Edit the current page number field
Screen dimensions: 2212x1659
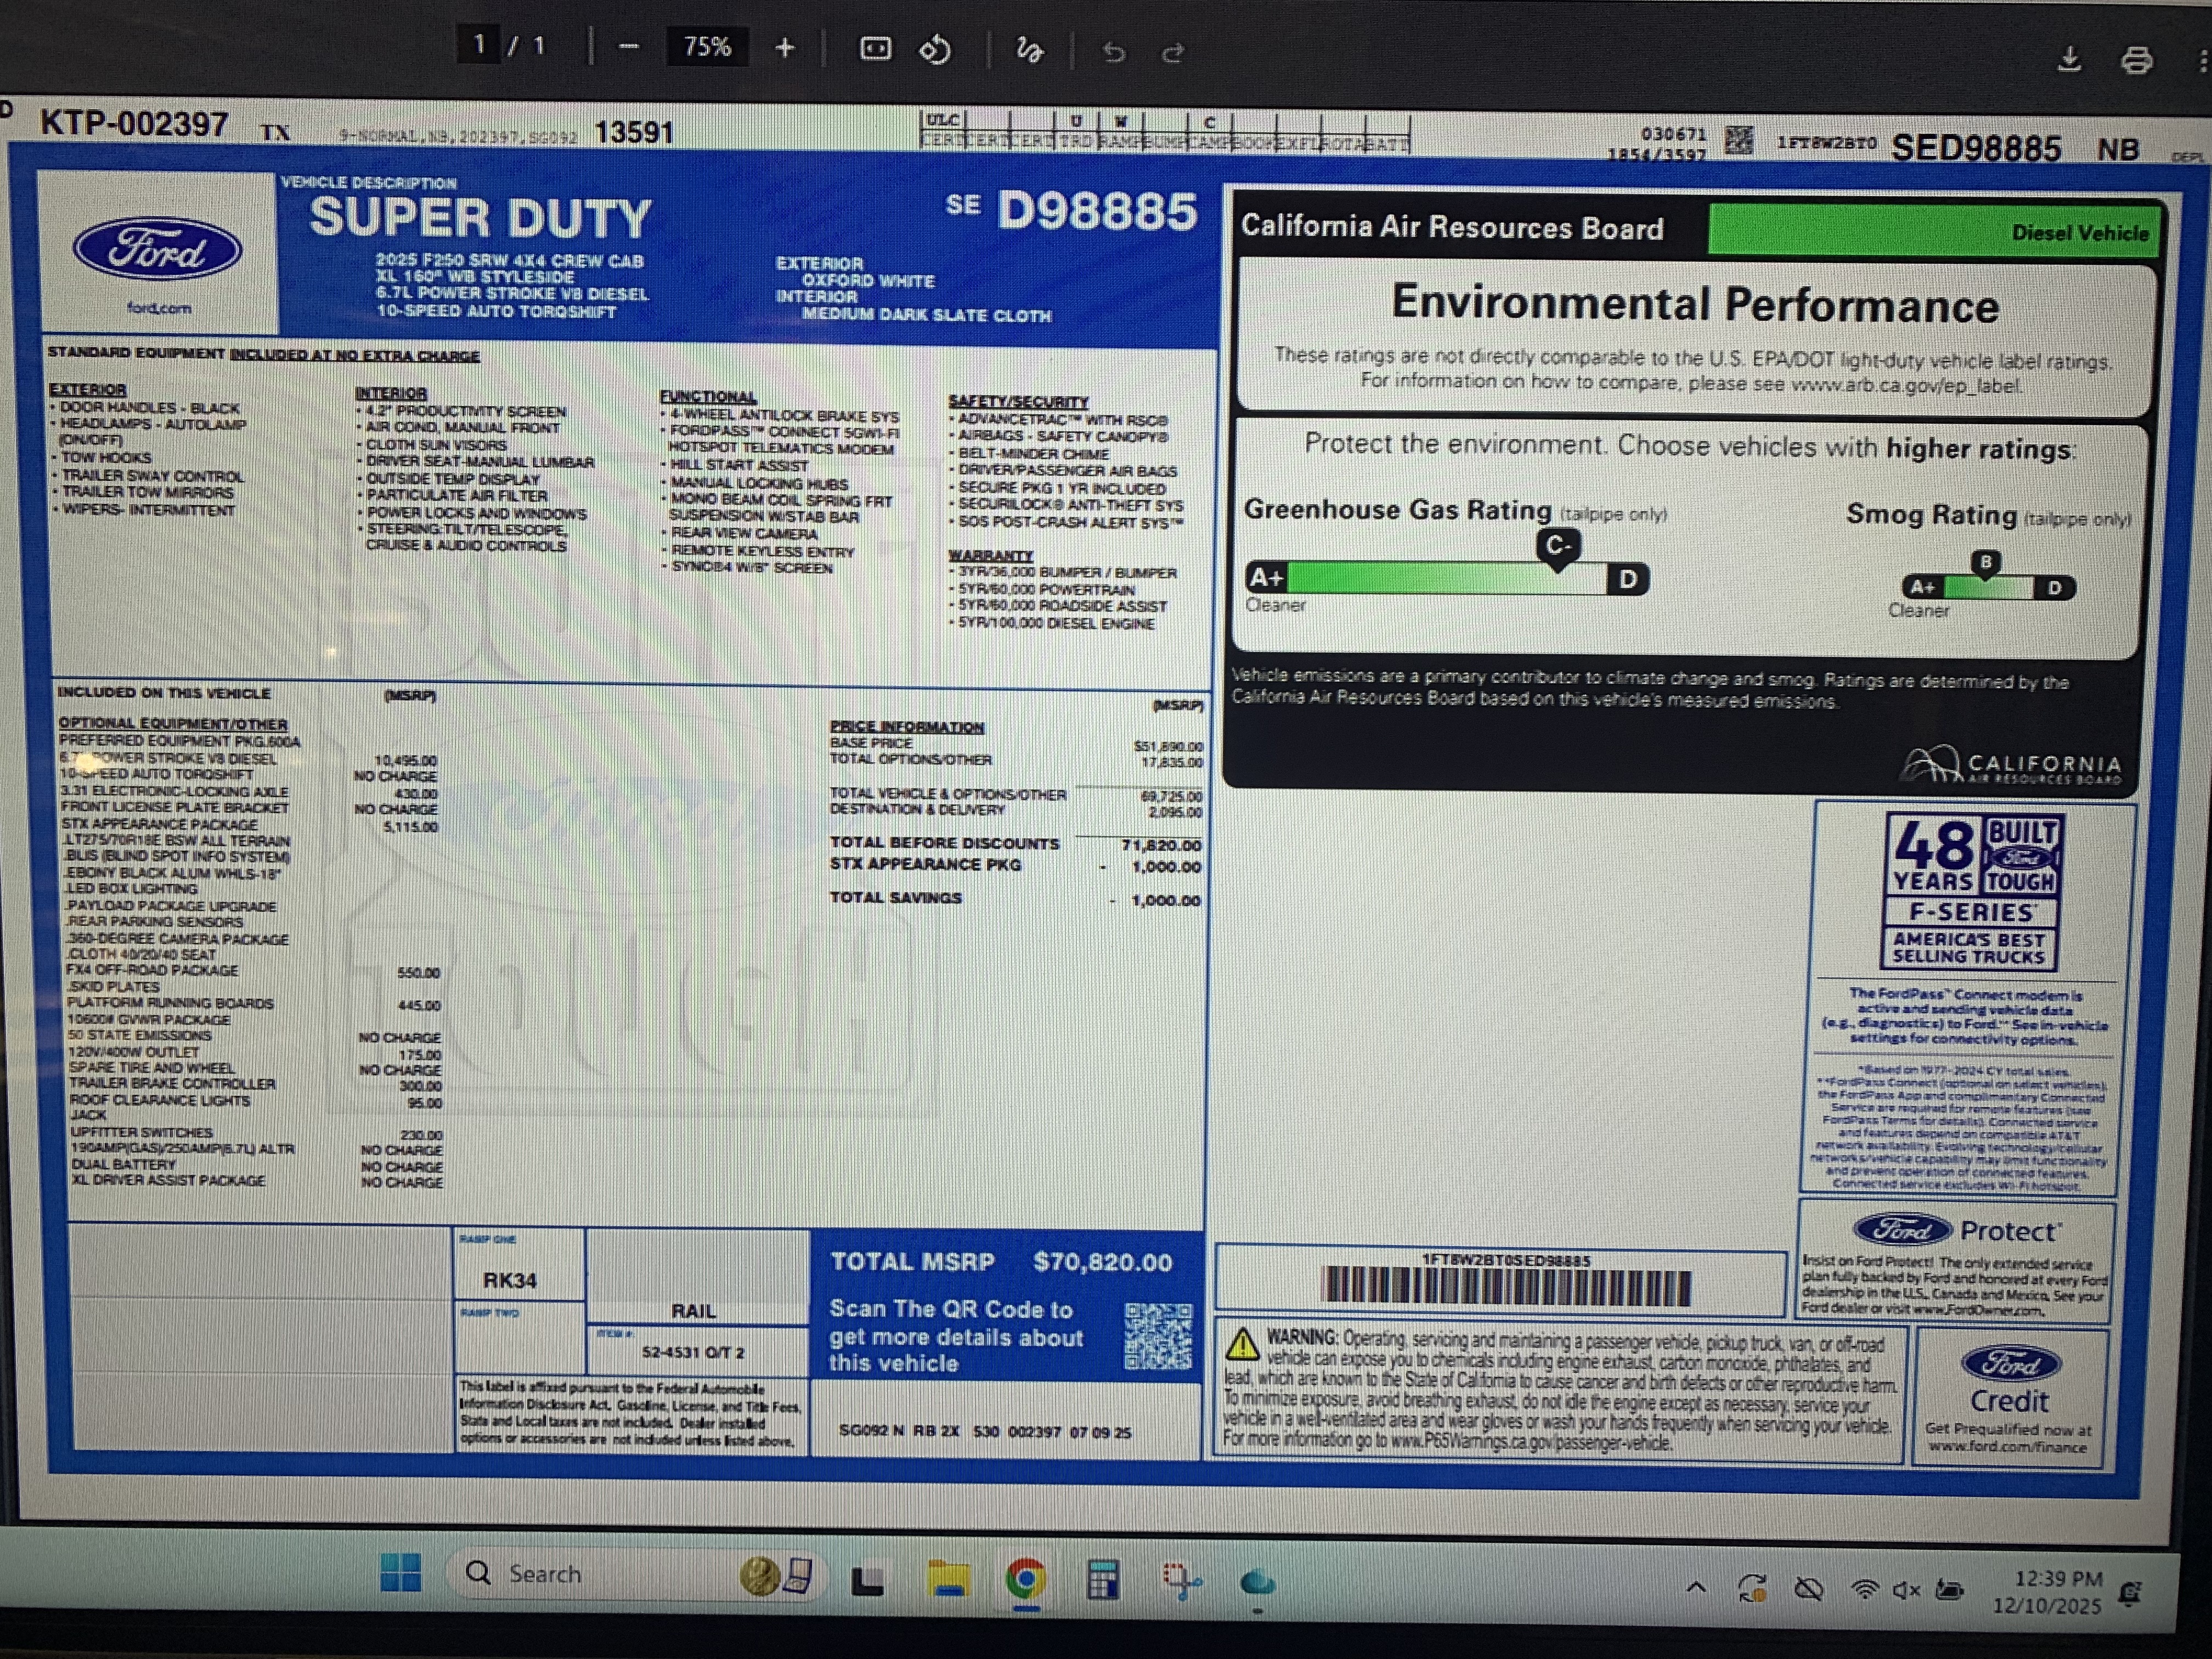(480, 44)
